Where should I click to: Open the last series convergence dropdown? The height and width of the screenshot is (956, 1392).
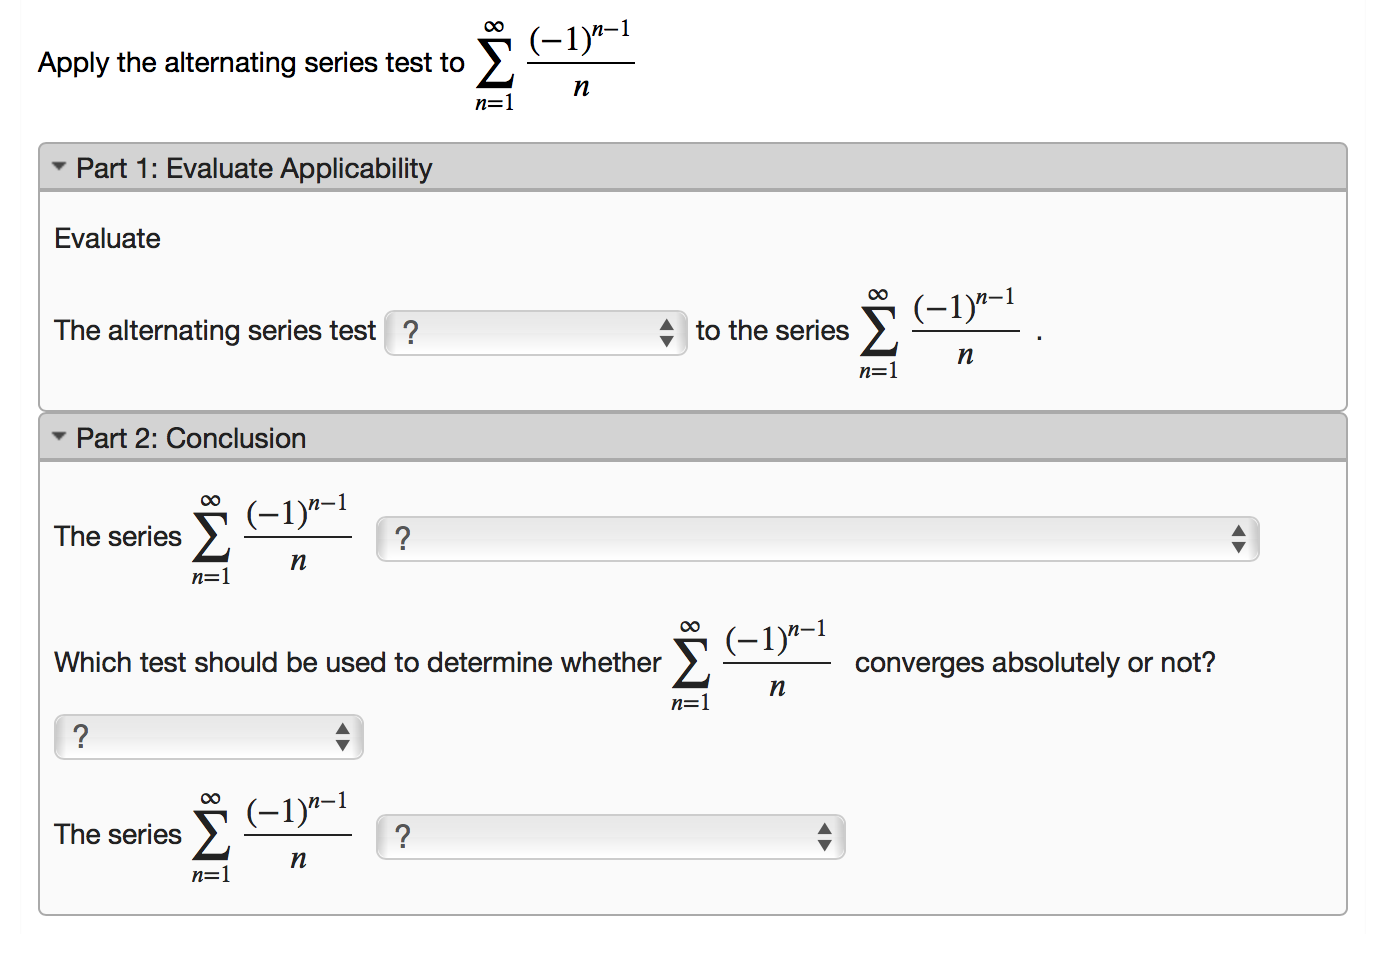[x=610, y=837]
